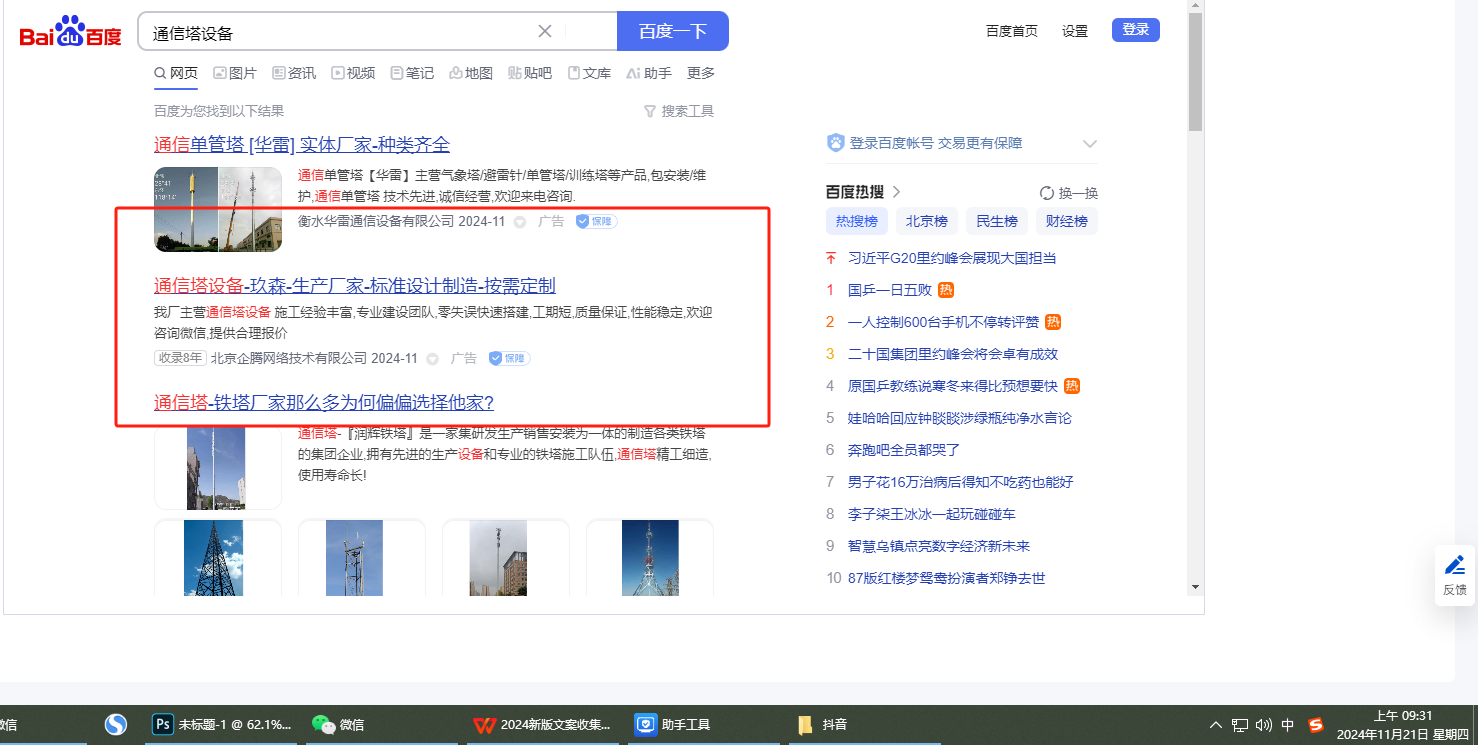Open the 百度热搜 heading
Image resolution: width=1478 pixels, height=745 pixels.
tap(855, 192)
